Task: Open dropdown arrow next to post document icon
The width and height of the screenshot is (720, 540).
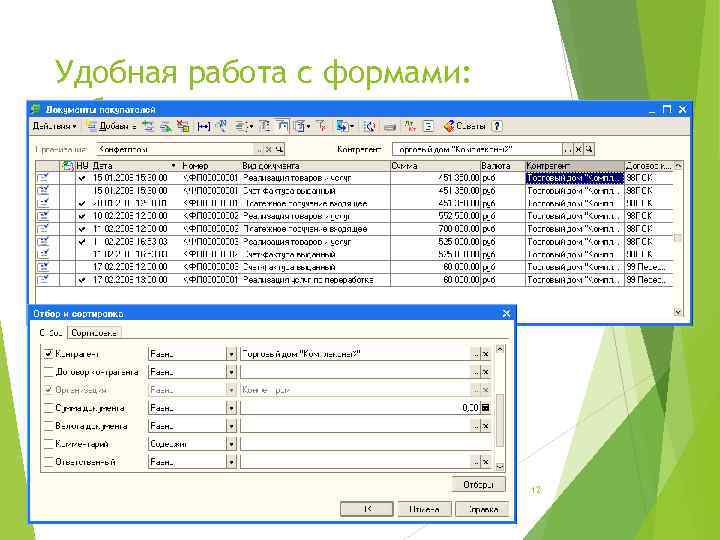Action: pyautogui.click(x=251, y=126)
